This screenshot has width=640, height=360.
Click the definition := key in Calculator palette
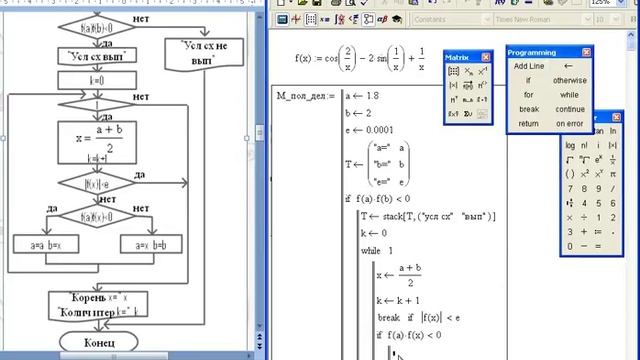(x=598, y=232)
